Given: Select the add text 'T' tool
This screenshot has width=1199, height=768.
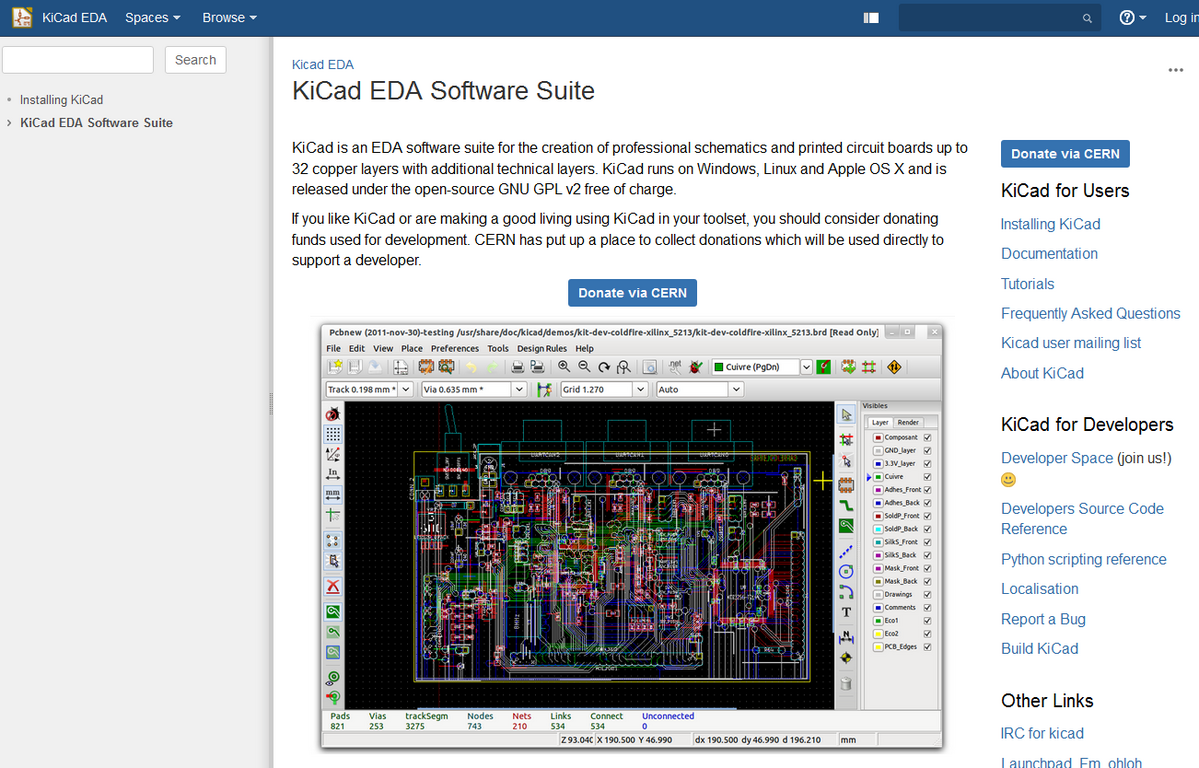Looking at the screenshot, I should tap(846, 612).
